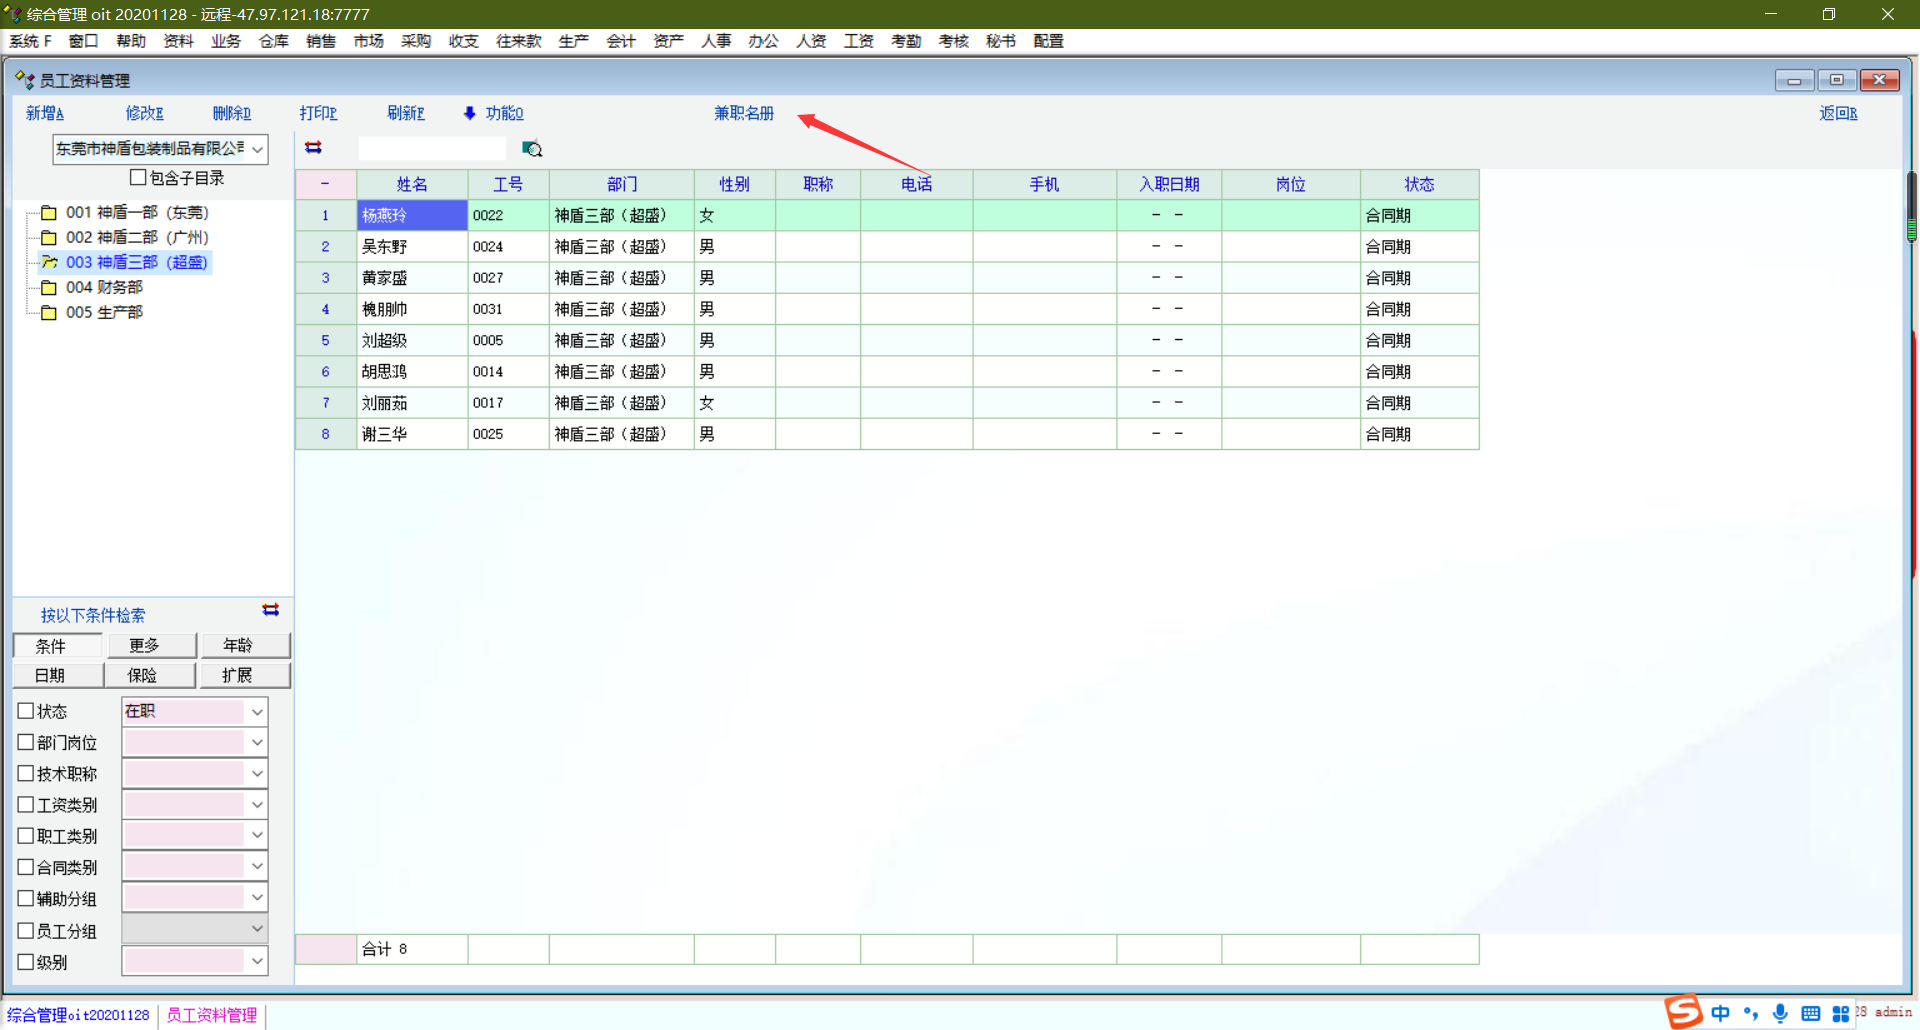Open the 功能 menu with the blue down arrow
This screenshot has width=1920, height=1030.
[x=494, y=113]
